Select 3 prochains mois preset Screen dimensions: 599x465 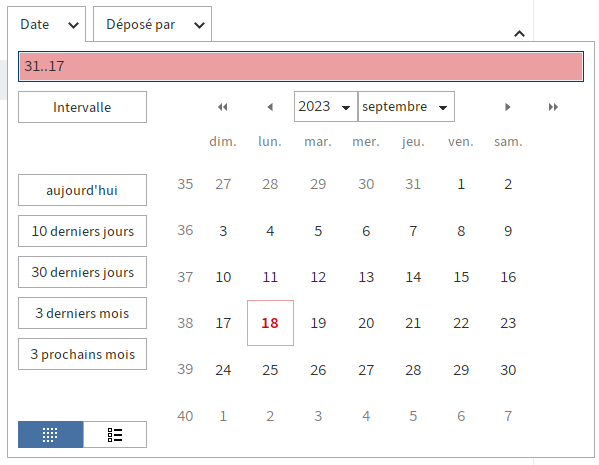[x=82, y=354]
